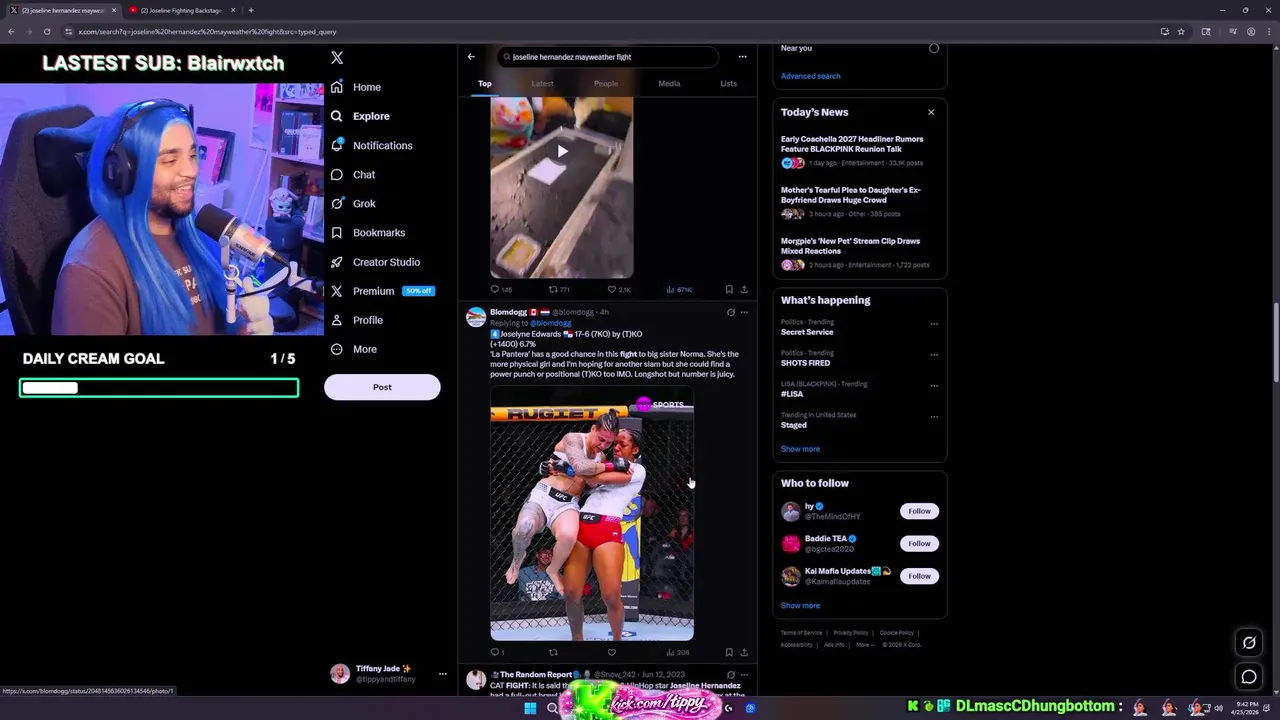Open options for #LISA trend

coord(934,385)
